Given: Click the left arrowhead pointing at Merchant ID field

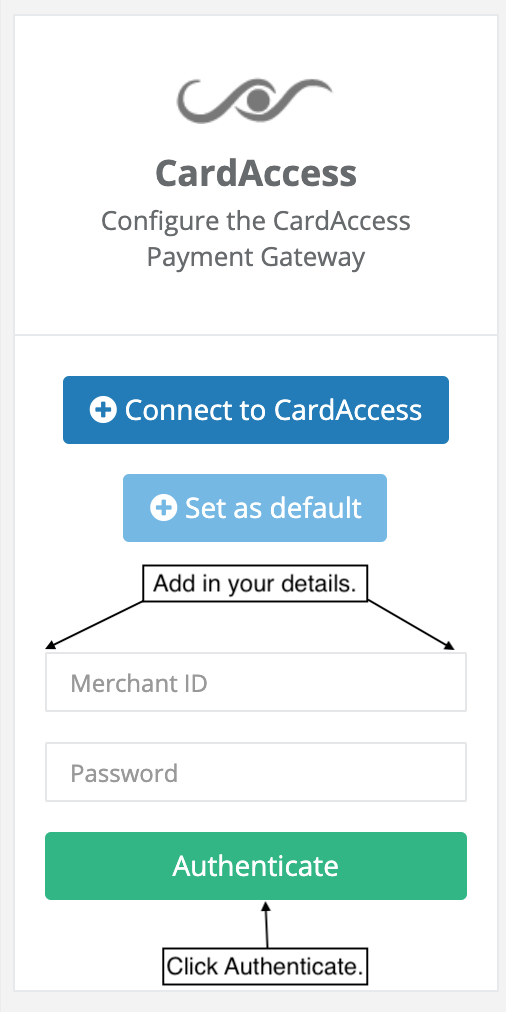Looking at the screenshot, I should 50,644.
